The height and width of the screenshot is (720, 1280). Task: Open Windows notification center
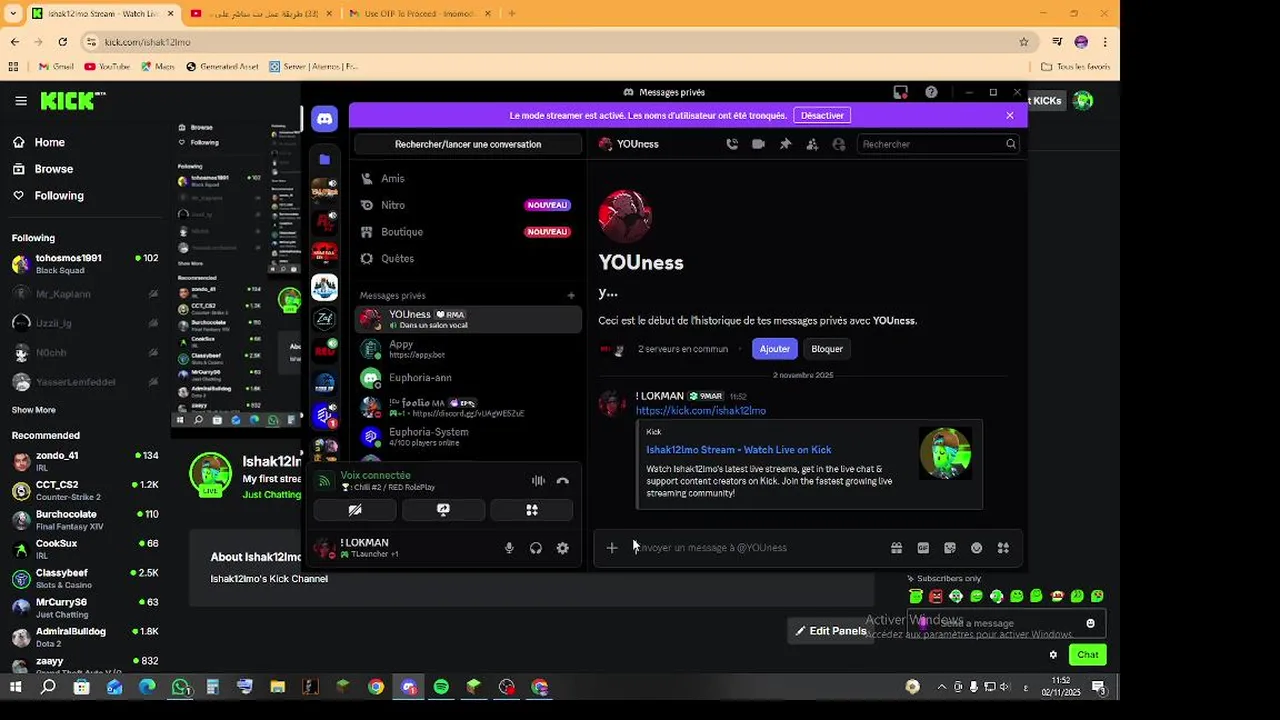coord(1098,687)
